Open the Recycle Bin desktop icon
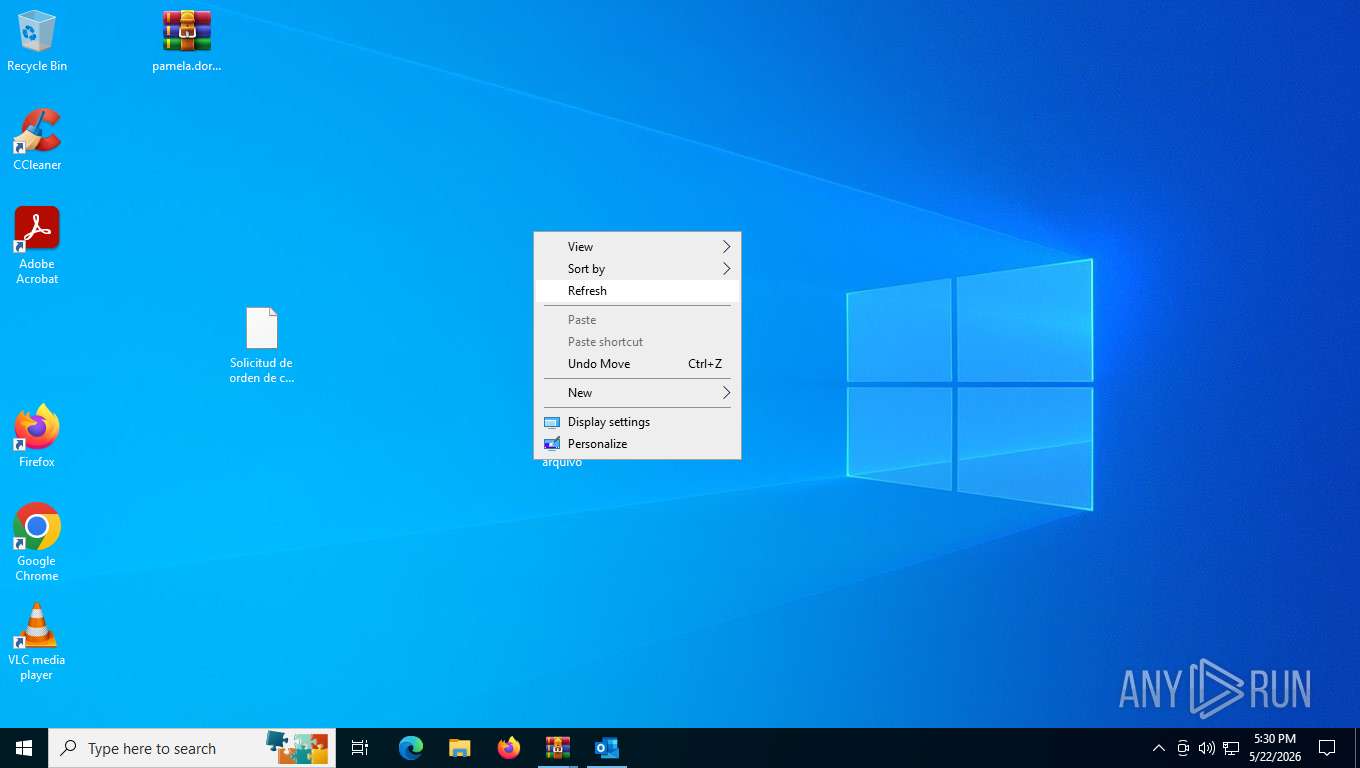This screenshot has height=768, width=1360. pyautogui.click(x=37, y=41)
